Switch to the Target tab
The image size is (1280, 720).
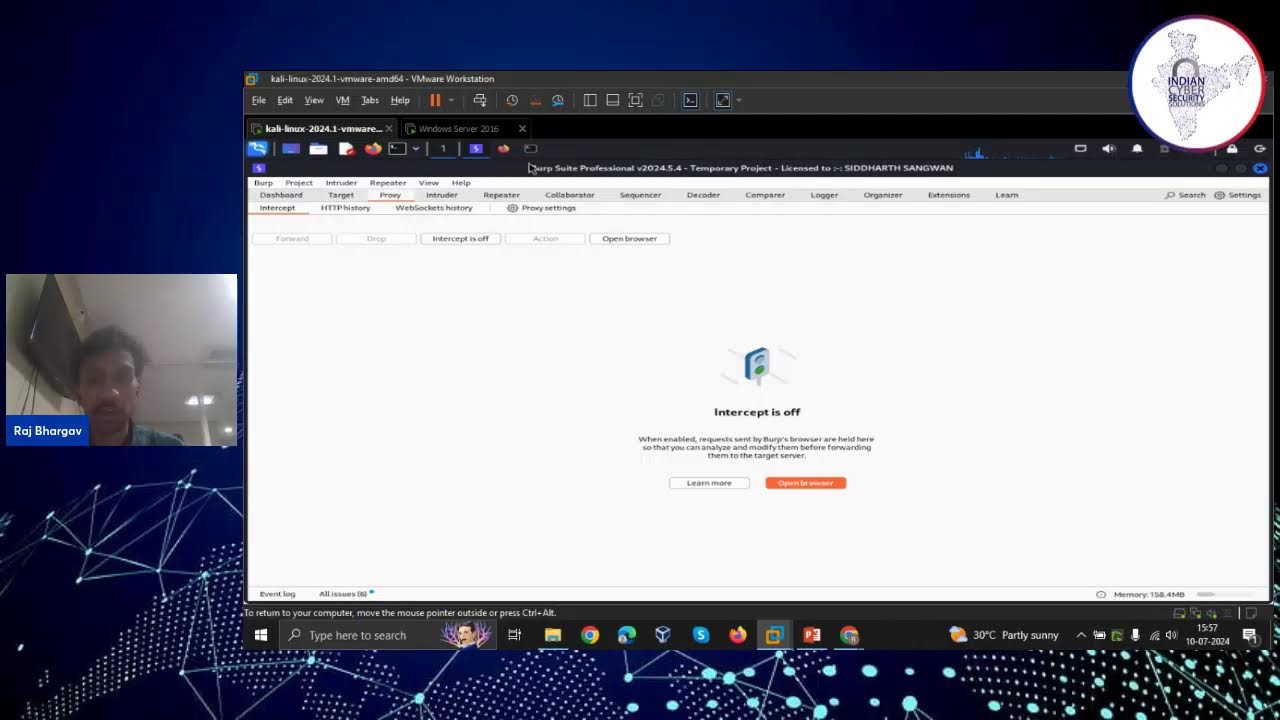click(341, 195)
